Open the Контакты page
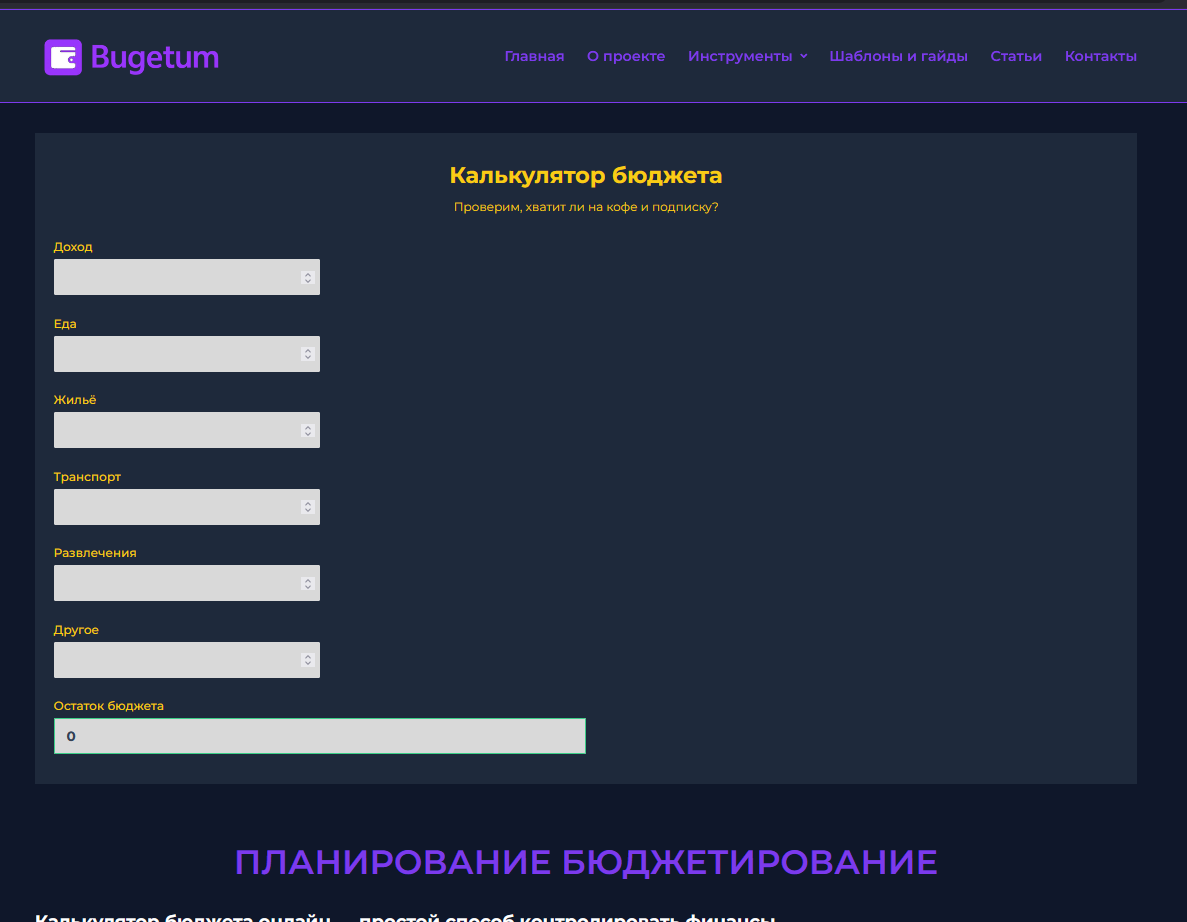Viewport: 1187px width, 922px height. [x=1100, y=56]
